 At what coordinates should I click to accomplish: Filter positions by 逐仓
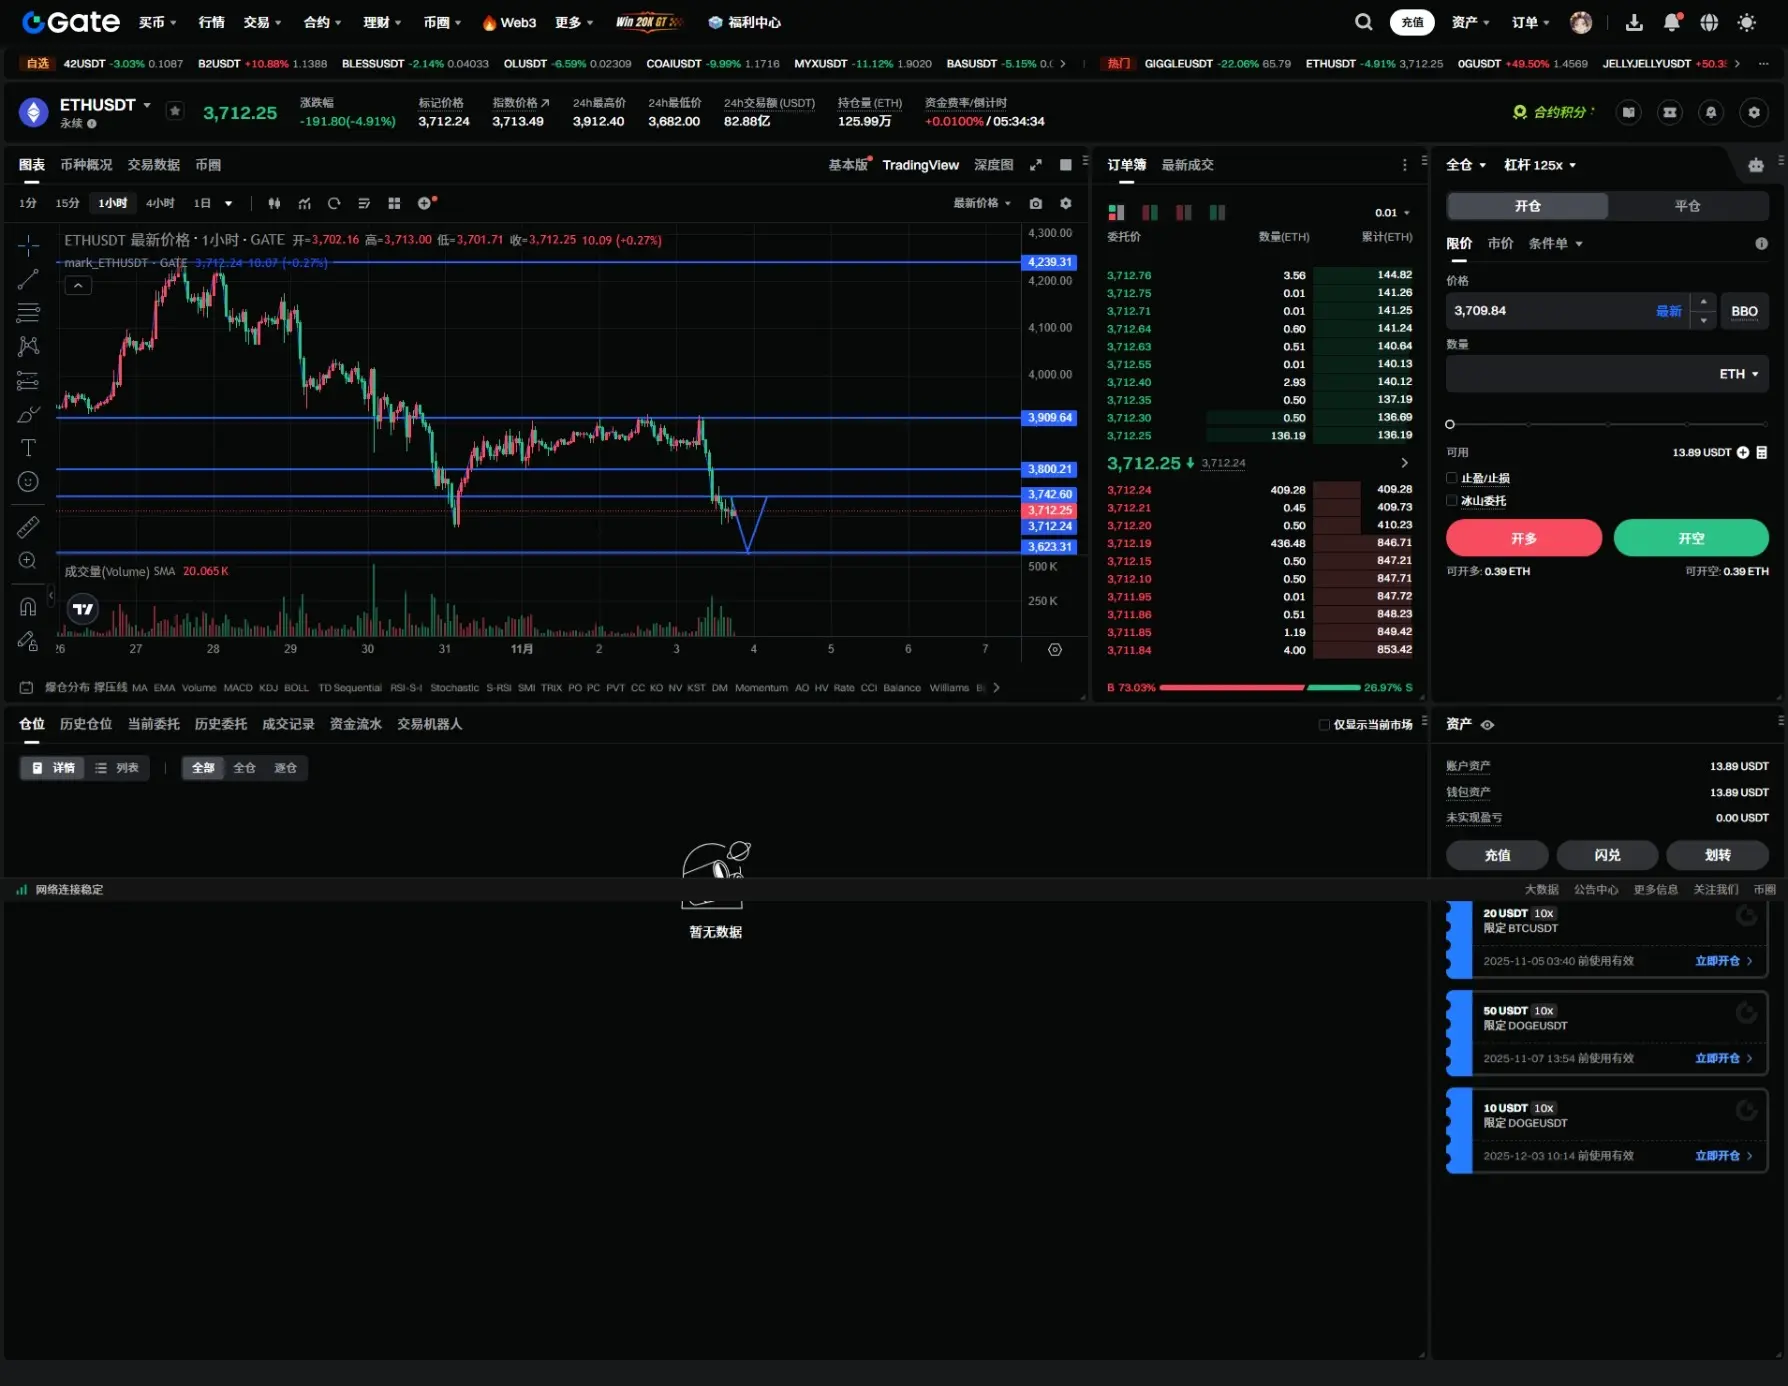pos(286,768)
